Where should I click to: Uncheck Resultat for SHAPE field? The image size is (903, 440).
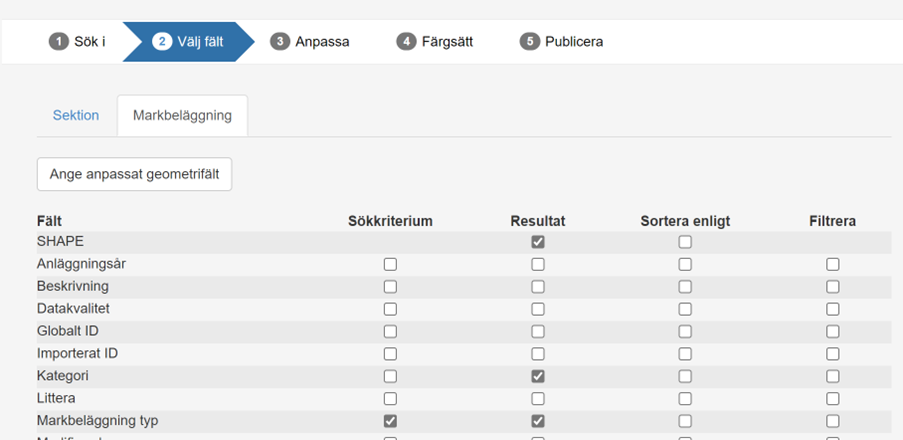[538, 242]
